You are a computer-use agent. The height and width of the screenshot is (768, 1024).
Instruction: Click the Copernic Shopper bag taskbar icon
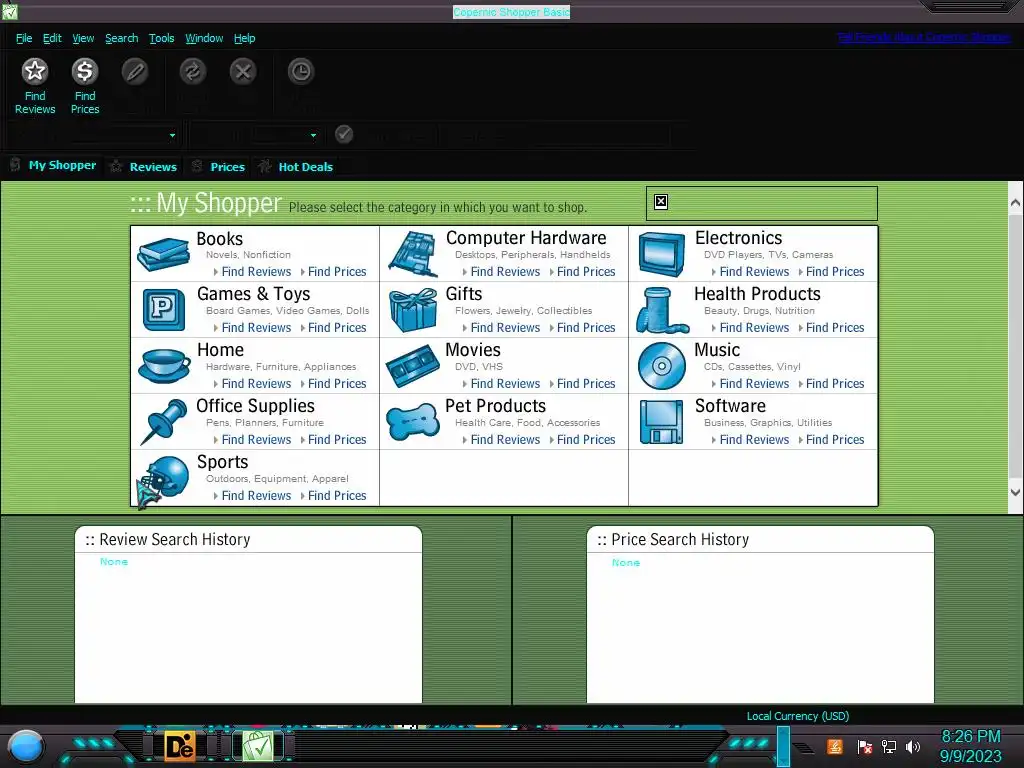[257, 746]
